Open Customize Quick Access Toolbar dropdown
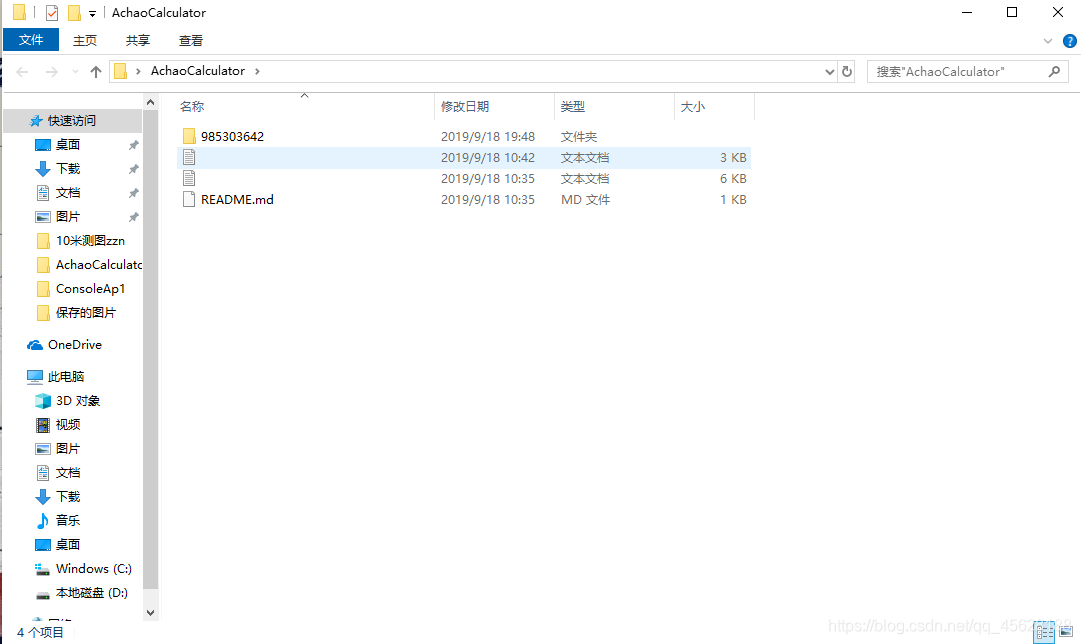 (92, 13)
